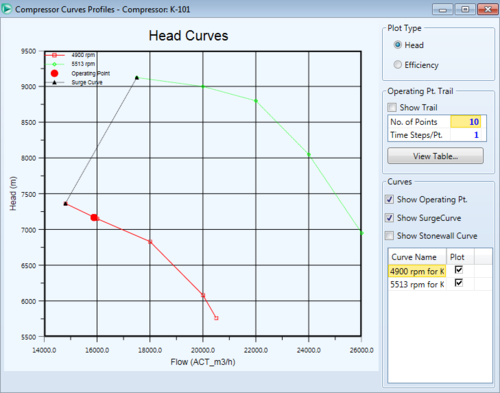Select the 5513 rpm curve name row
Screen dimensions: 500x393
(417, 284)
